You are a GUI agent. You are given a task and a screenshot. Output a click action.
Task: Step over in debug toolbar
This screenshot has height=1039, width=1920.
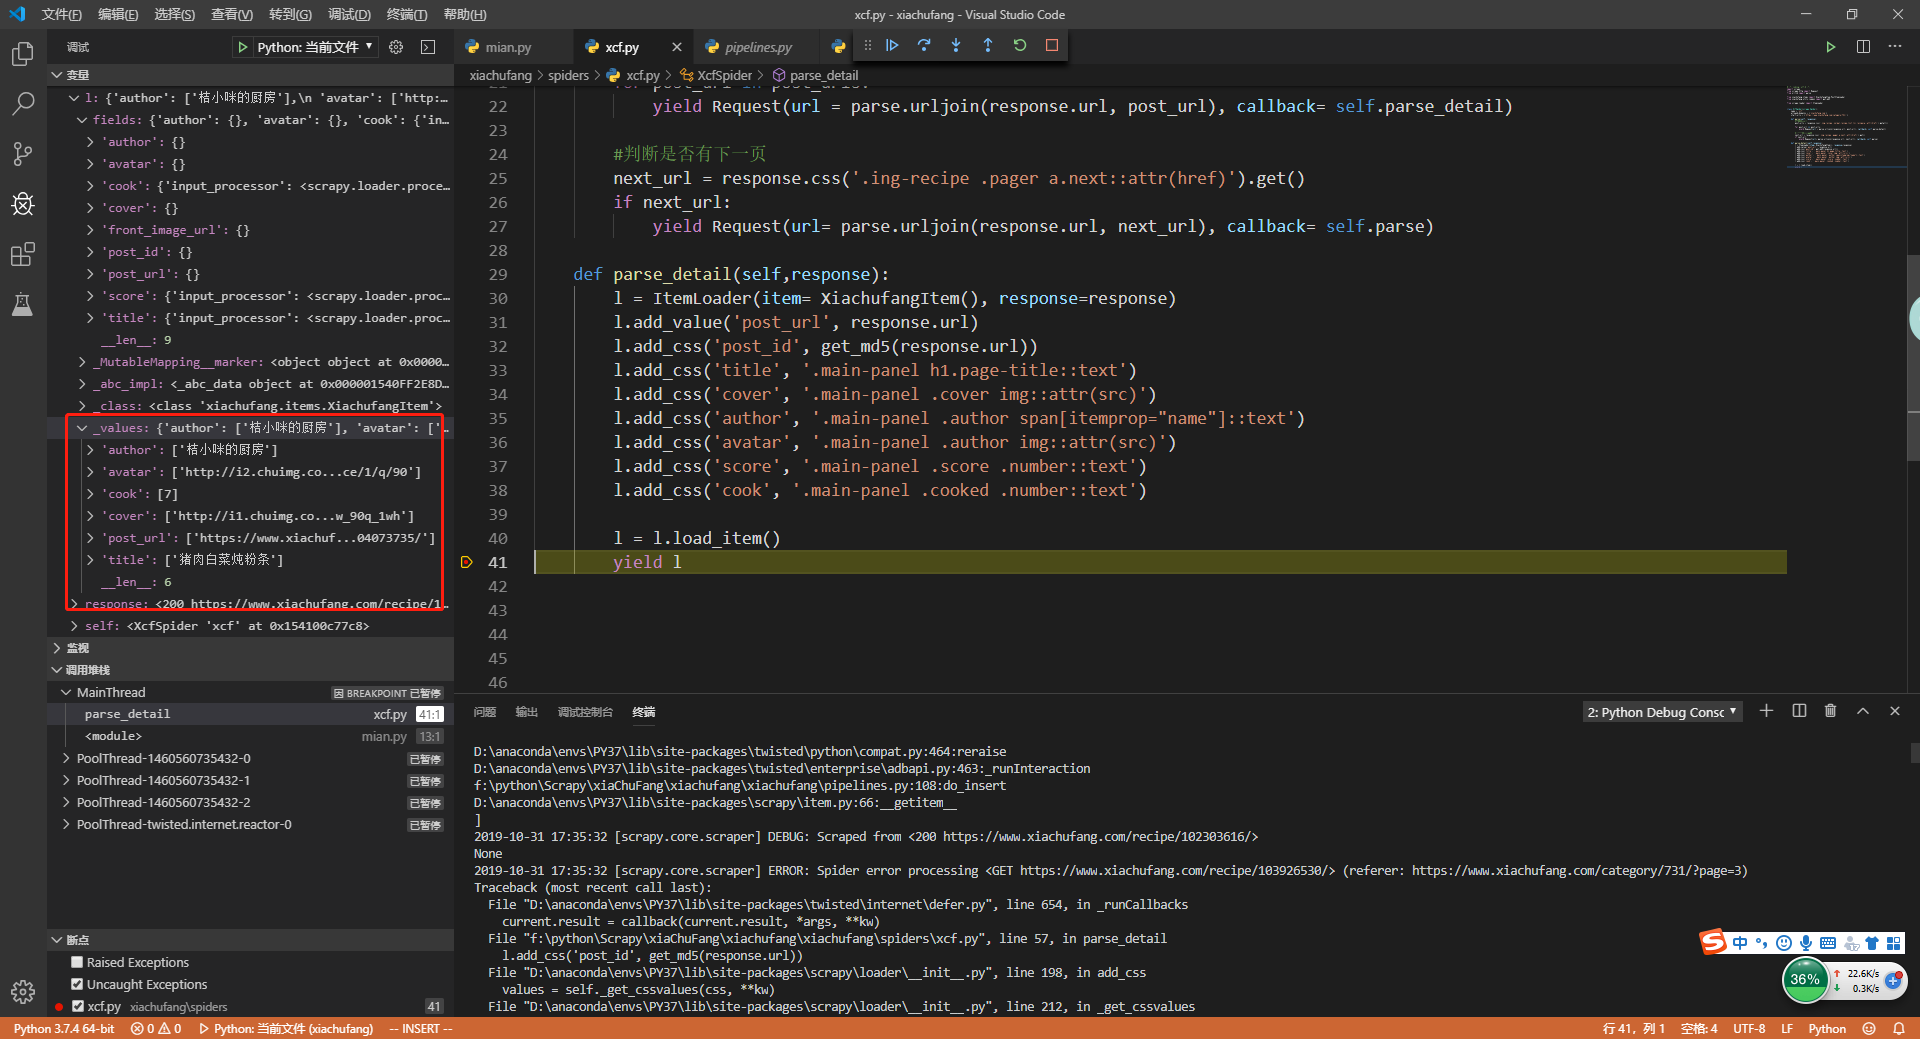click(924, 45)
